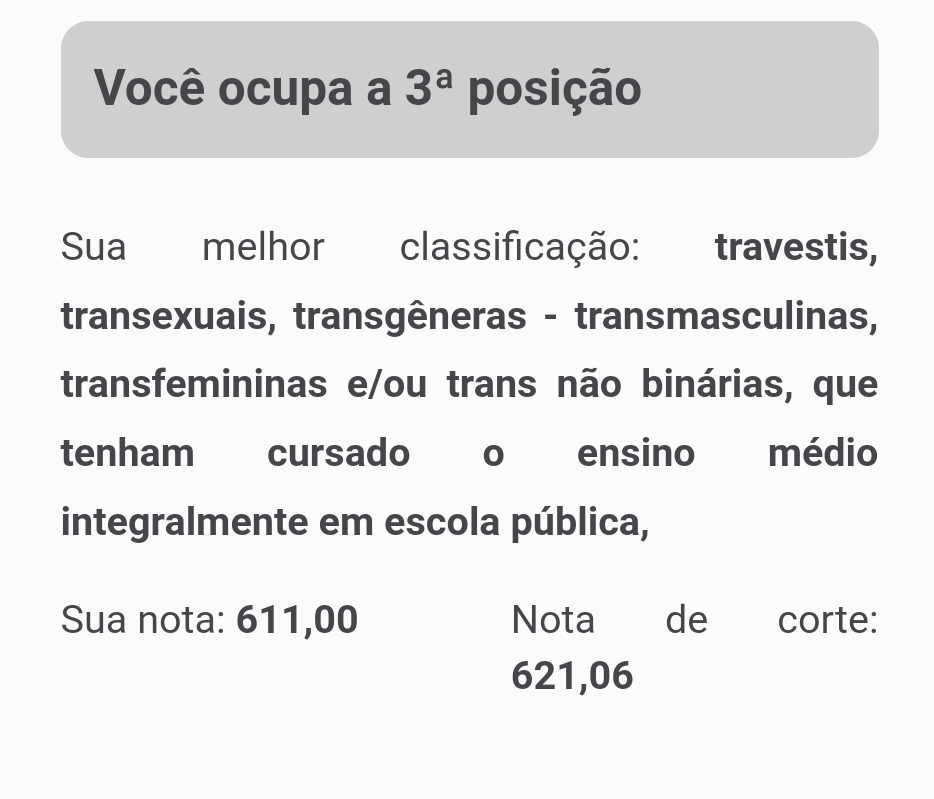The width and height of the screenshot is (934, 799).
Task: Click the bold word "médio"
Action: 822,453
